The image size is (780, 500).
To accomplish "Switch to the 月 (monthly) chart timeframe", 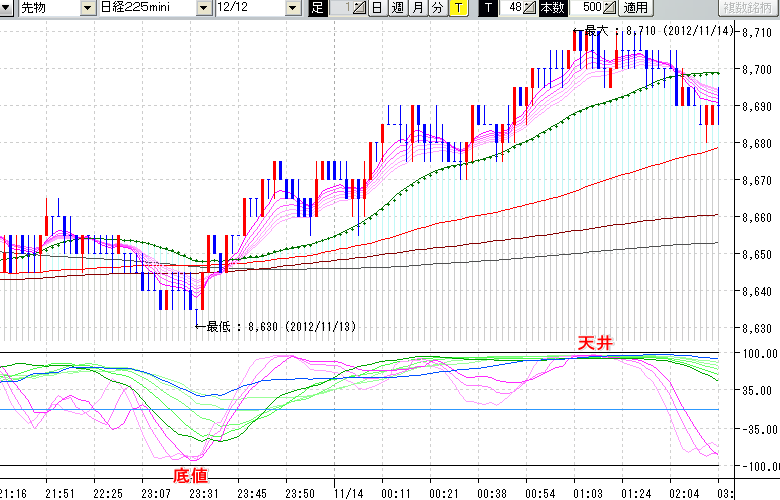I will coord(417,8).
